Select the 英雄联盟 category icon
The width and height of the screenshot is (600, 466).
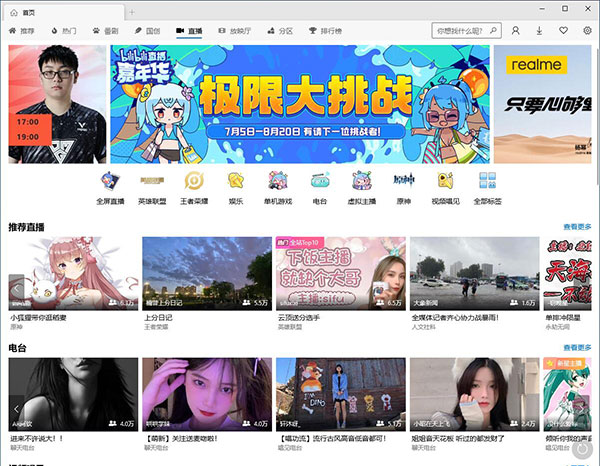click(151, 181)
